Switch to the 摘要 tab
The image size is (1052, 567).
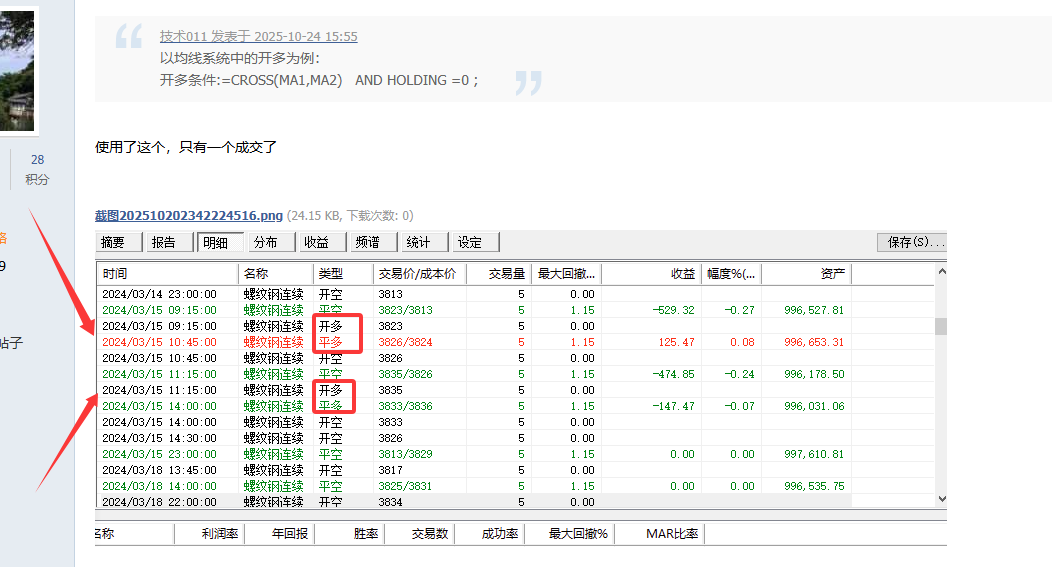coord(119,242)
